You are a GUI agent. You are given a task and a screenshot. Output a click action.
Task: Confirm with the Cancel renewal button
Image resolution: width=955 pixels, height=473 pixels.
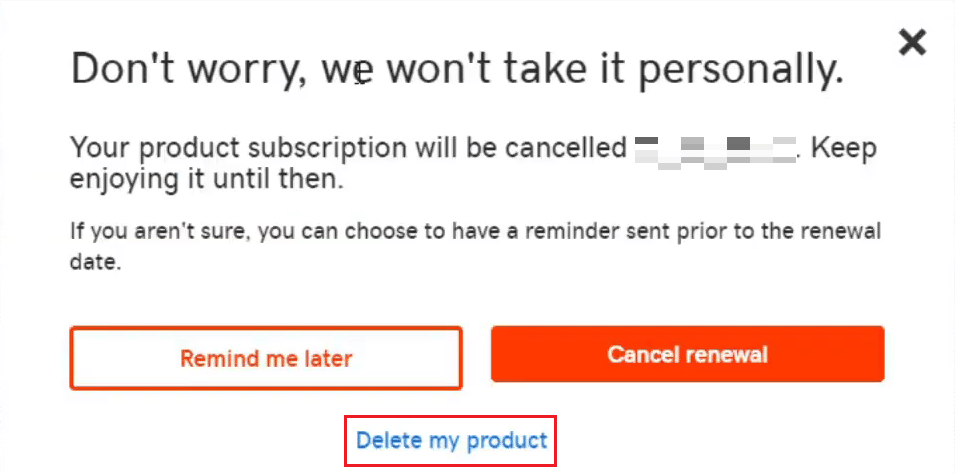click(x=687, y=354)
